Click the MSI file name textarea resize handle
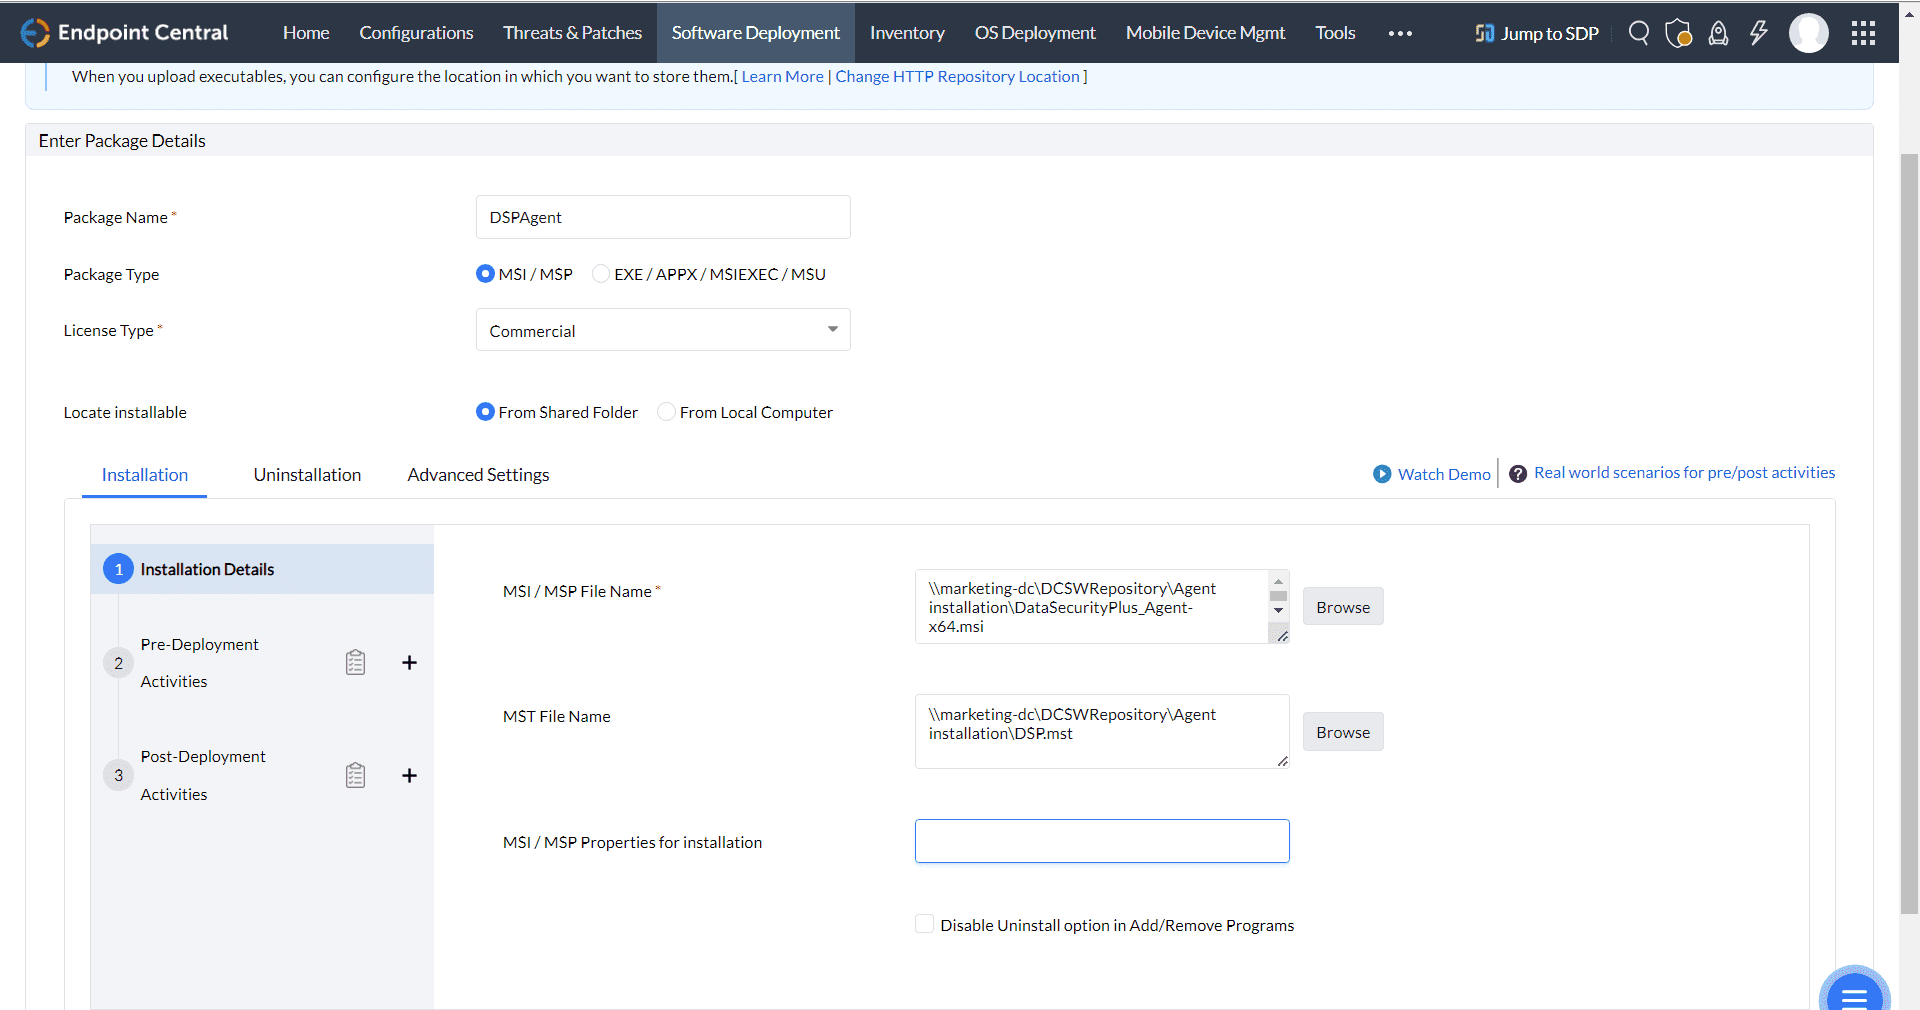Viewport: 1920px width, 1010px height. click(1281, 636)
